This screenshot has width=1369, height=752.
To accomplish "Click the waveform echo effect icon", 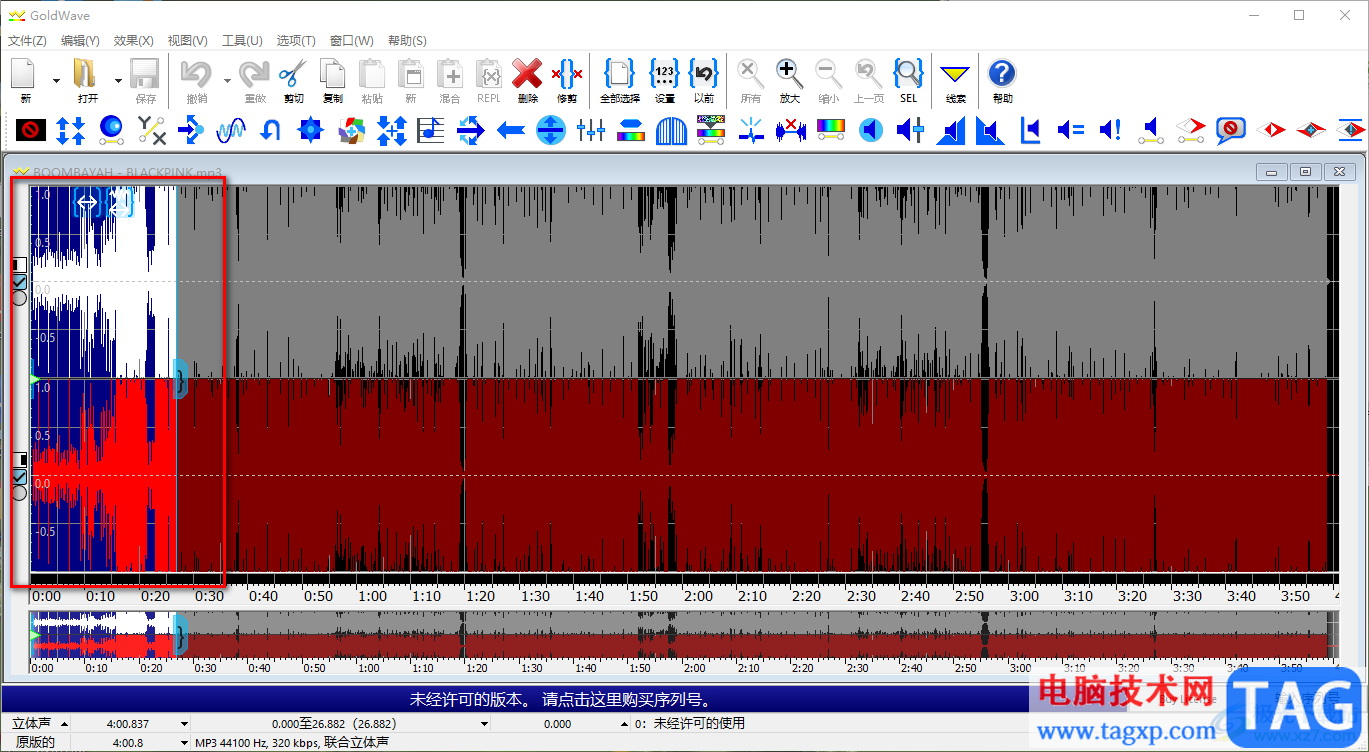I will coord(231,129).
